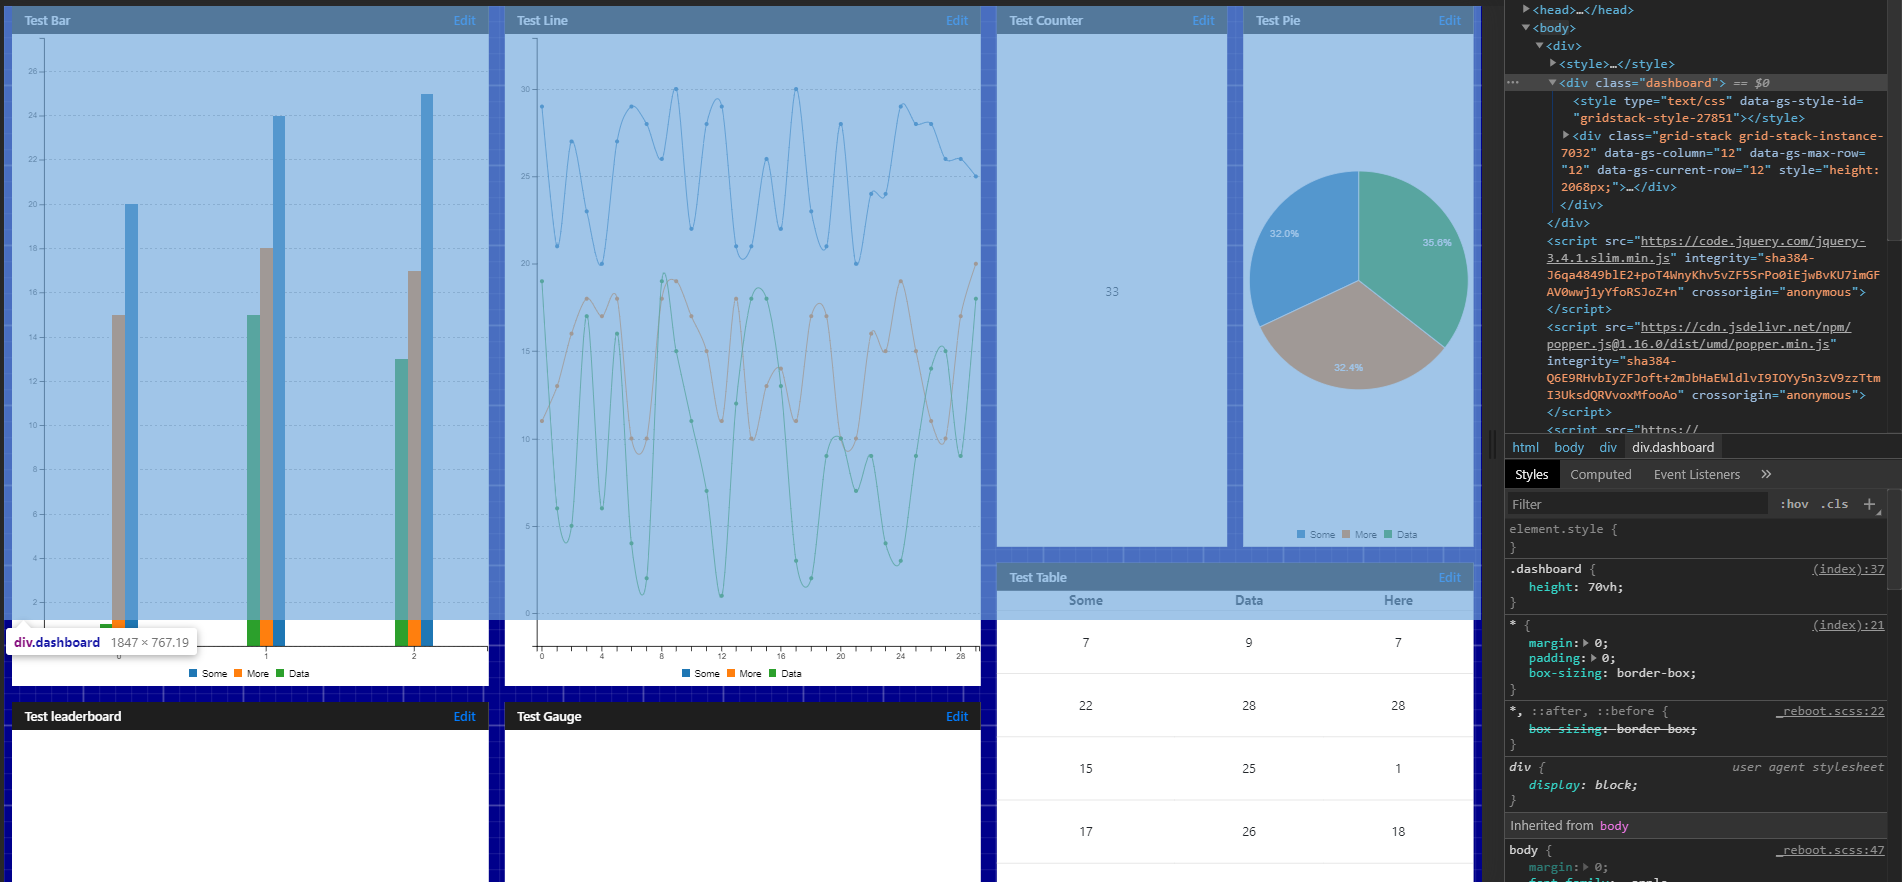Click Edit on the Test leaderboard widget
Screen dimensions: 1902x882
[464, 716]
